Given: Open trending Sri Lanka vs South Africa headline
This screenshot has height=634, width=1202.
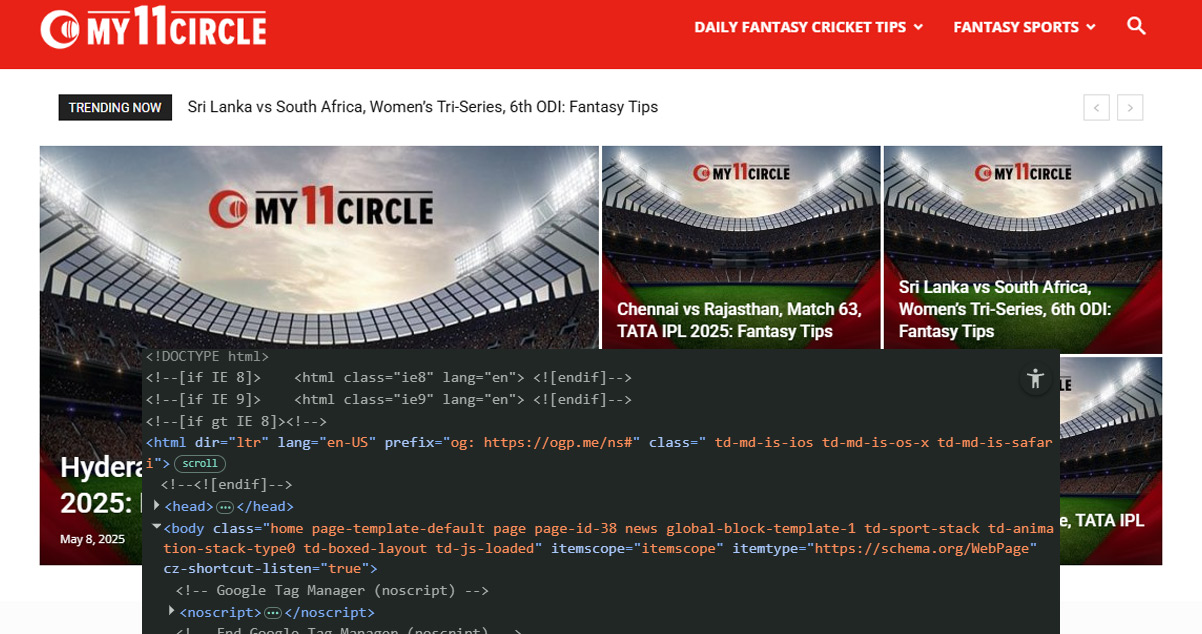Looking at the screenshot, I should (422, 107).
